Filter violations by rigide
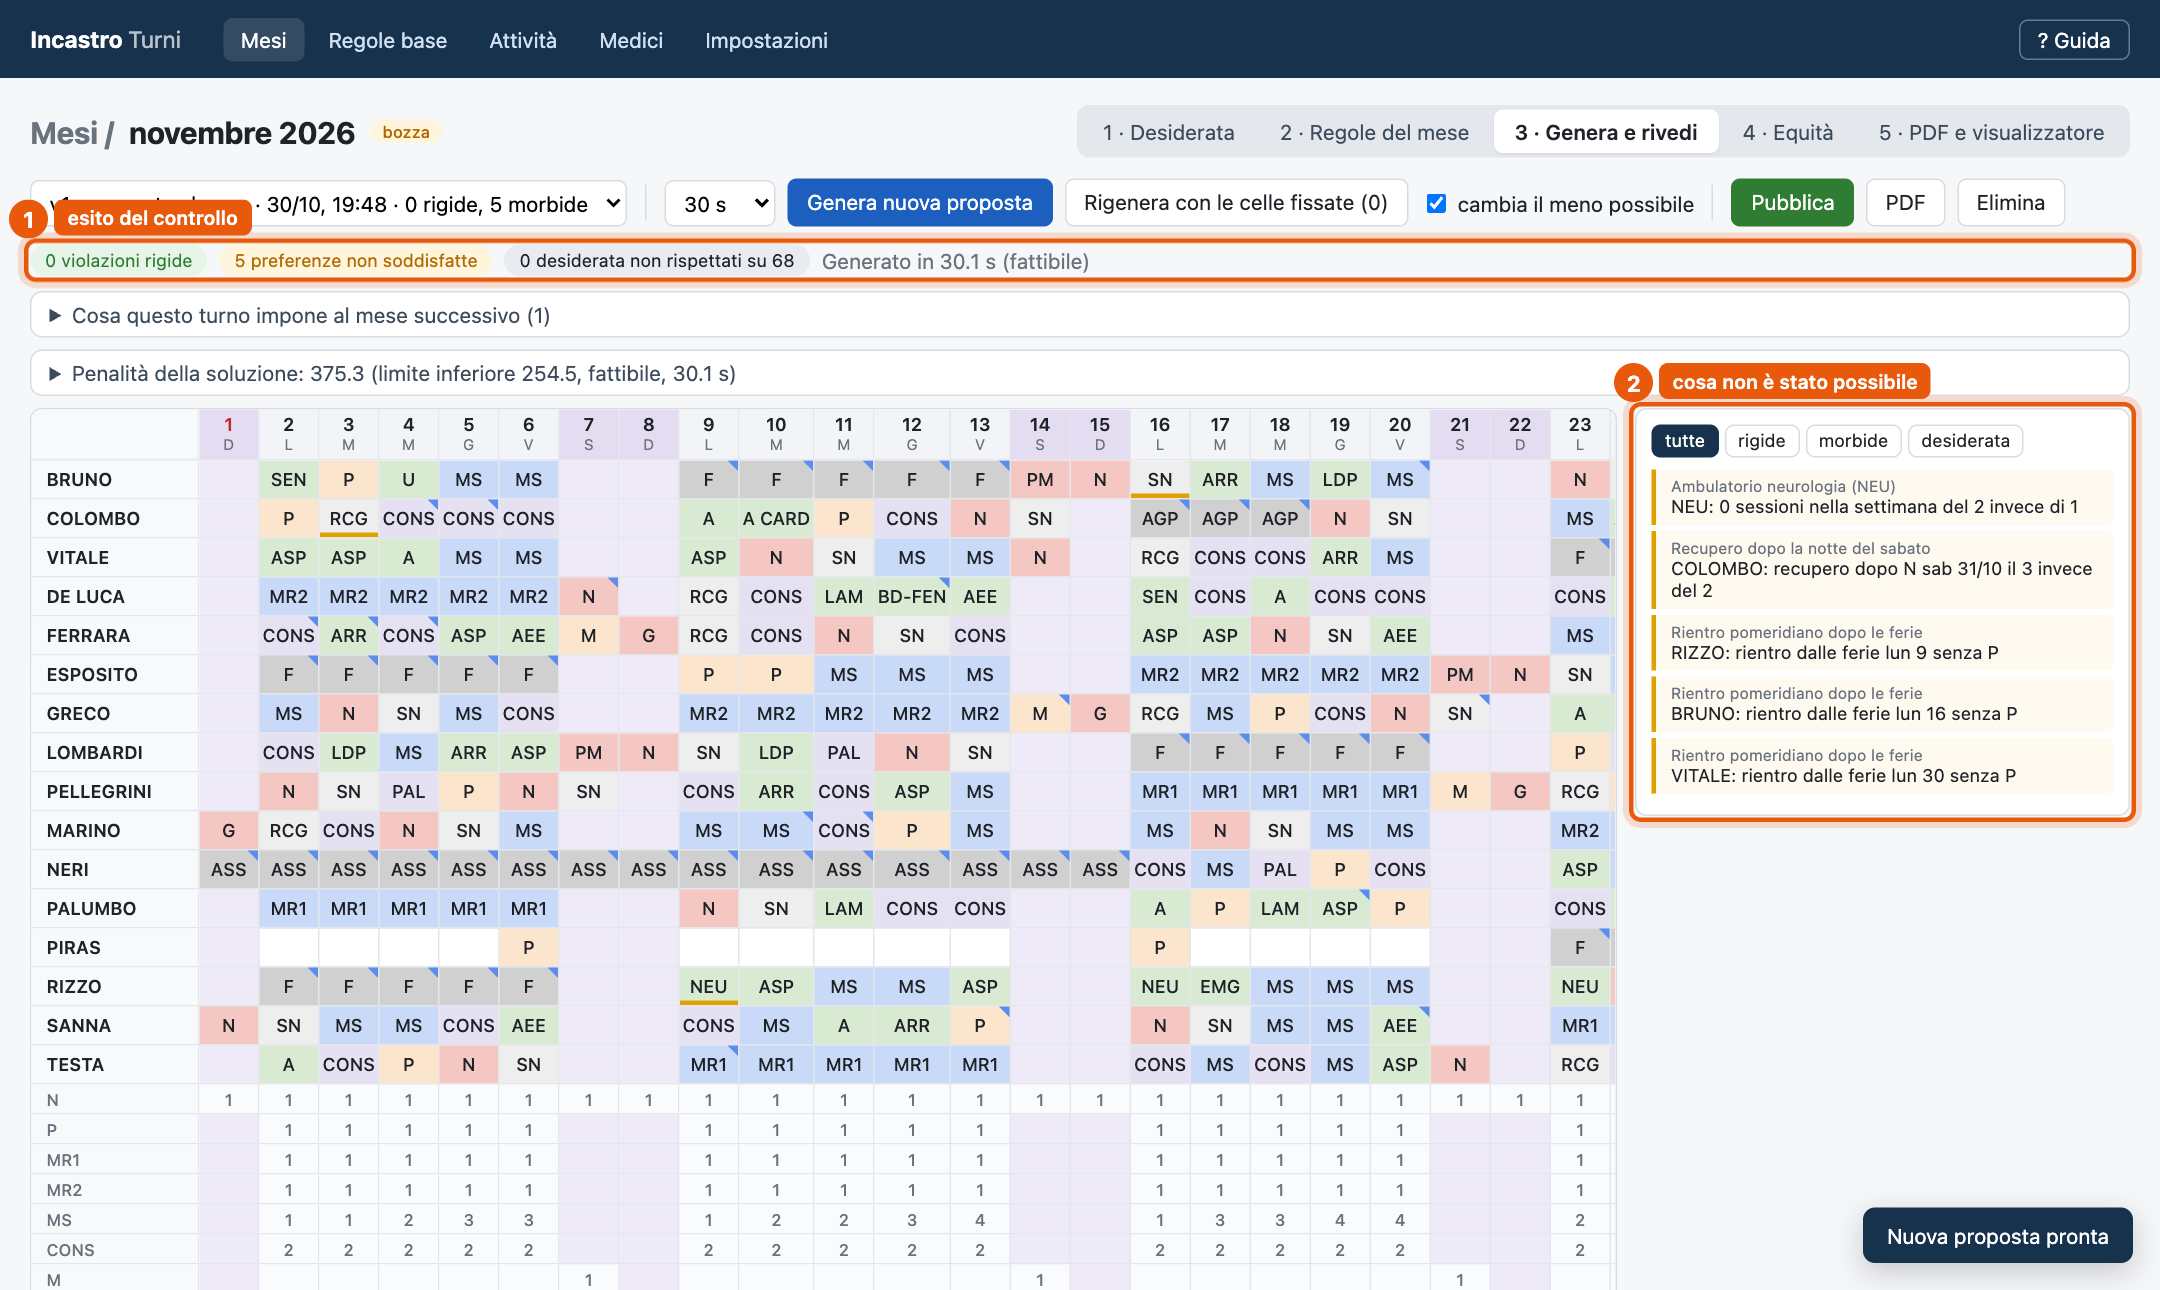The height and width of the screenshot is (1290, 2160). click(x=1761, y=441)
